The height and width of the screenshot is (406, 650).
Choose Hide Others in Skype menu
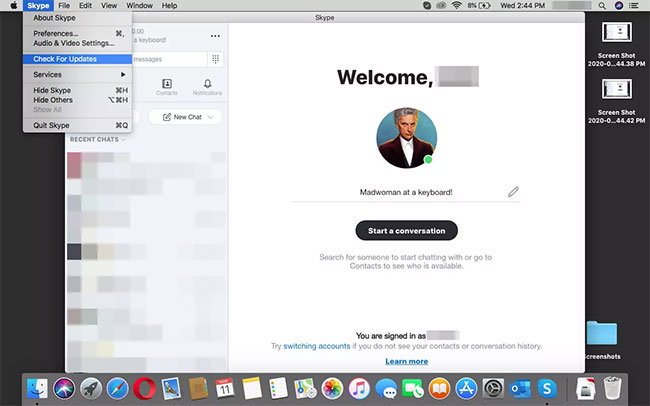click(x=78, y=100)
